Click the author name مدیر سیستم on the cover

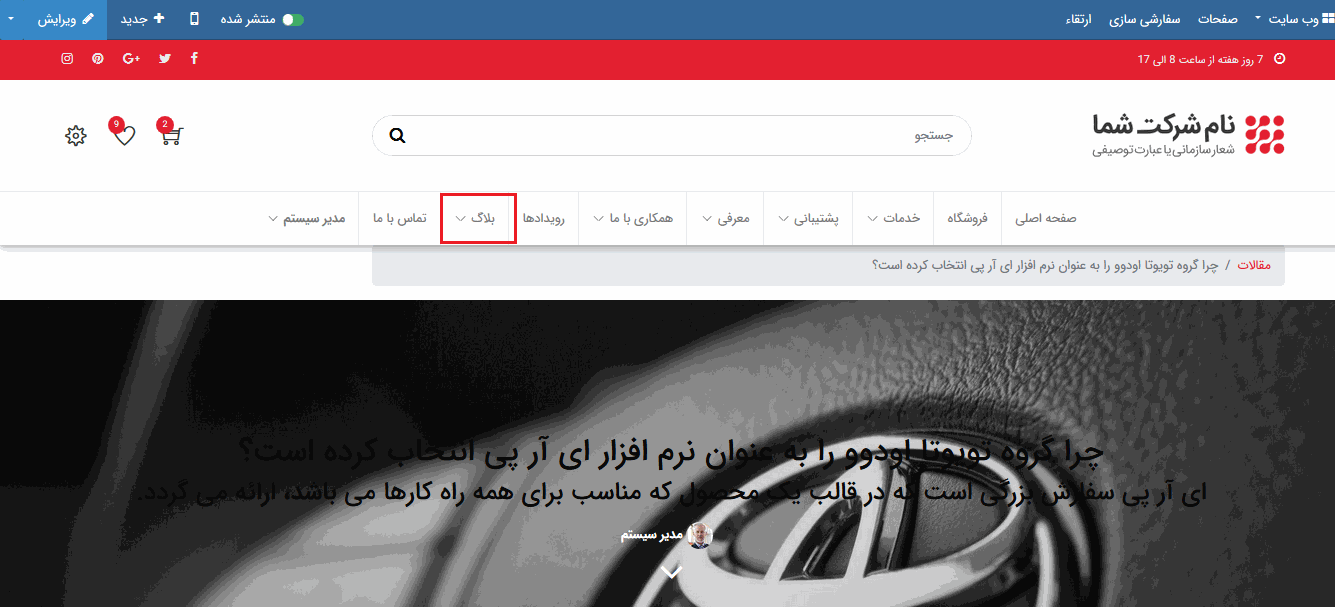click(651, 535)
